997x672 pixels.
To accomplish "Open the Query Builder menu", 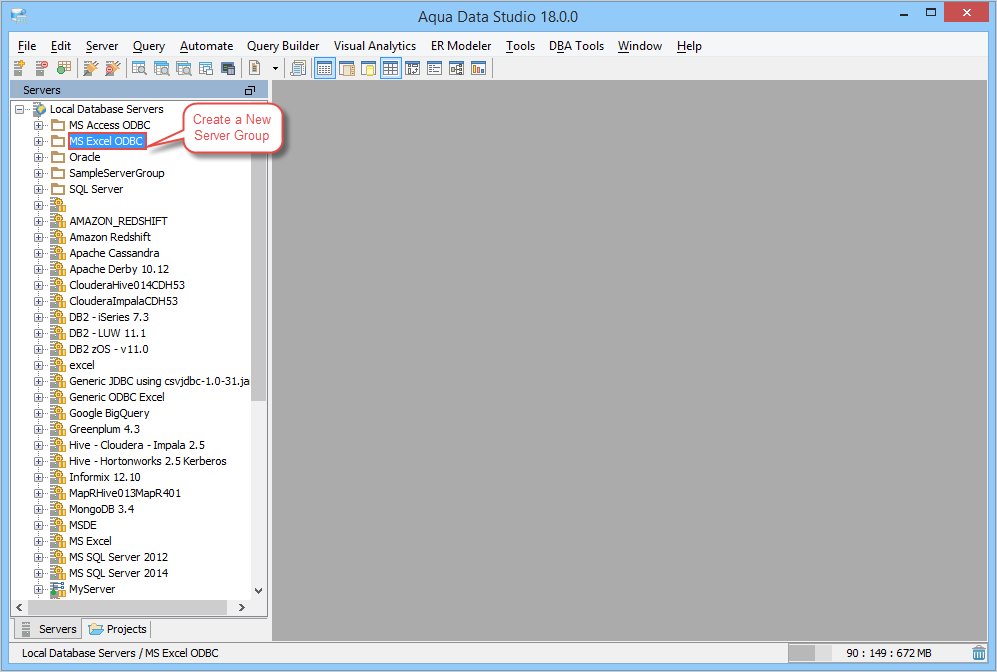I will [283, 46].
